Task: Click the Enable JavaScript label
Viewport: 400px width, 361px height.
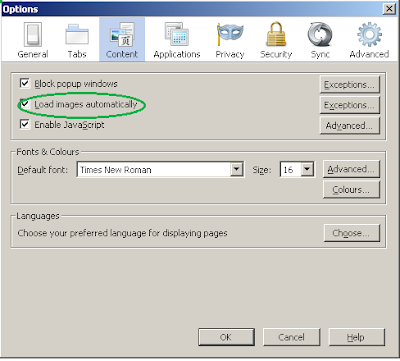Action: (x=69, y=125)
